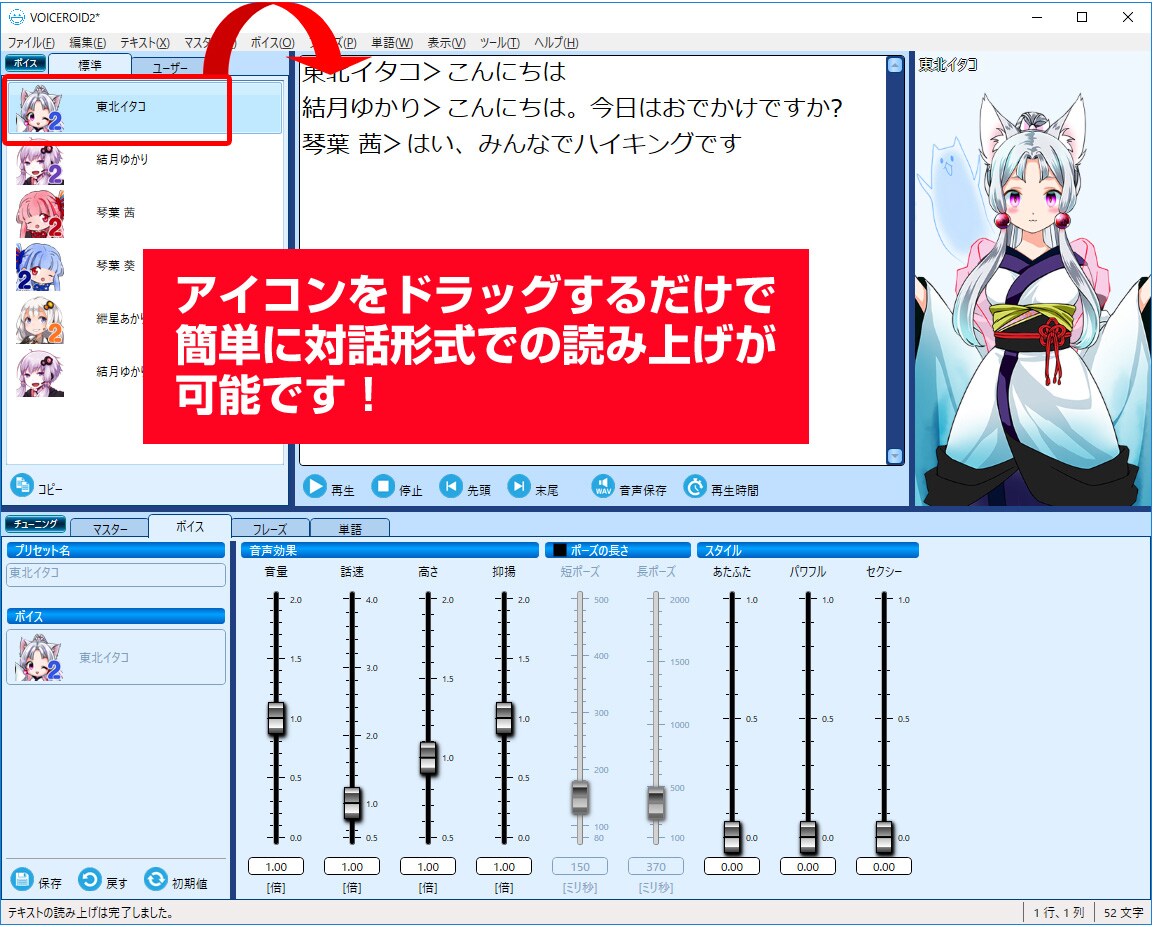Open the テキスト(X) menu
This screenshot has width=1153, height=927.
click(x=145, y=43)
